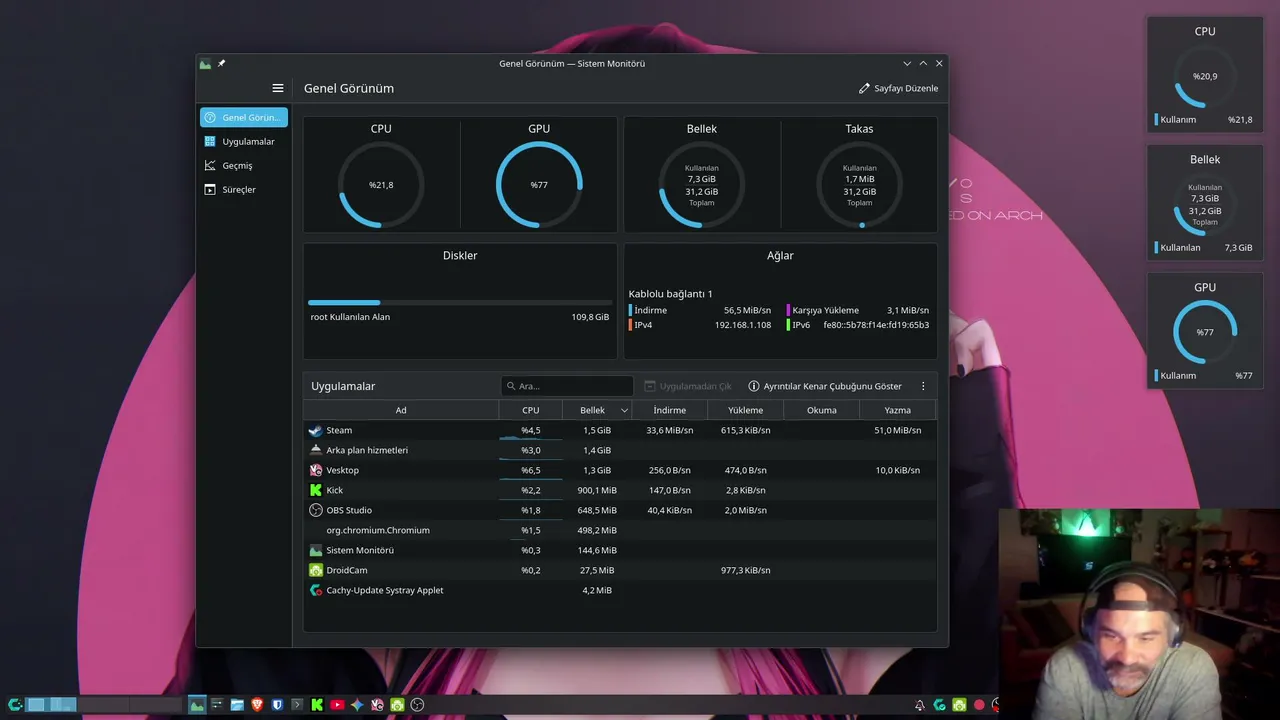Image resolution: width=1280 pixels, height=720 pixels.
Task: Switch to Genel Görünüm page in sidebar
Action: click(x=244, y=117)
